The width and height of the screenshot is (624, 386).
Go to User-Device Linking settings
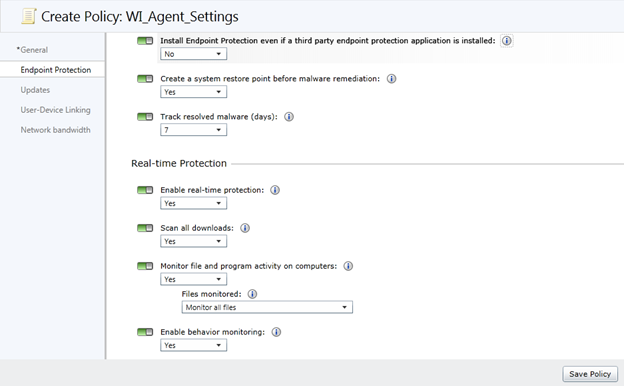[x=55, y=110]
